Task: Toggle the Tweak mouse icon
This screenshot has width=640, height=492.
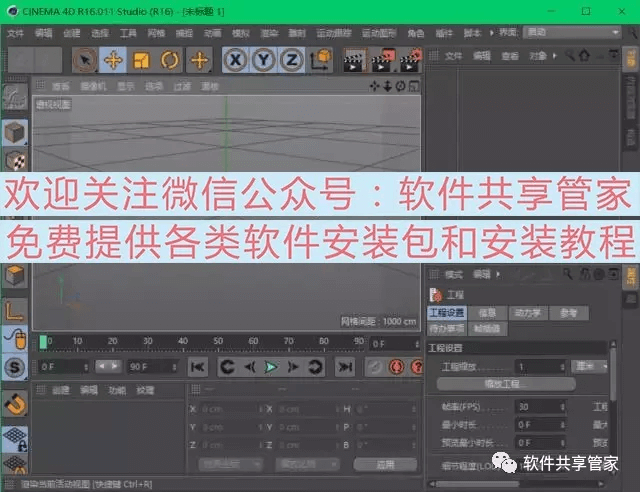Action: [15, 338]
